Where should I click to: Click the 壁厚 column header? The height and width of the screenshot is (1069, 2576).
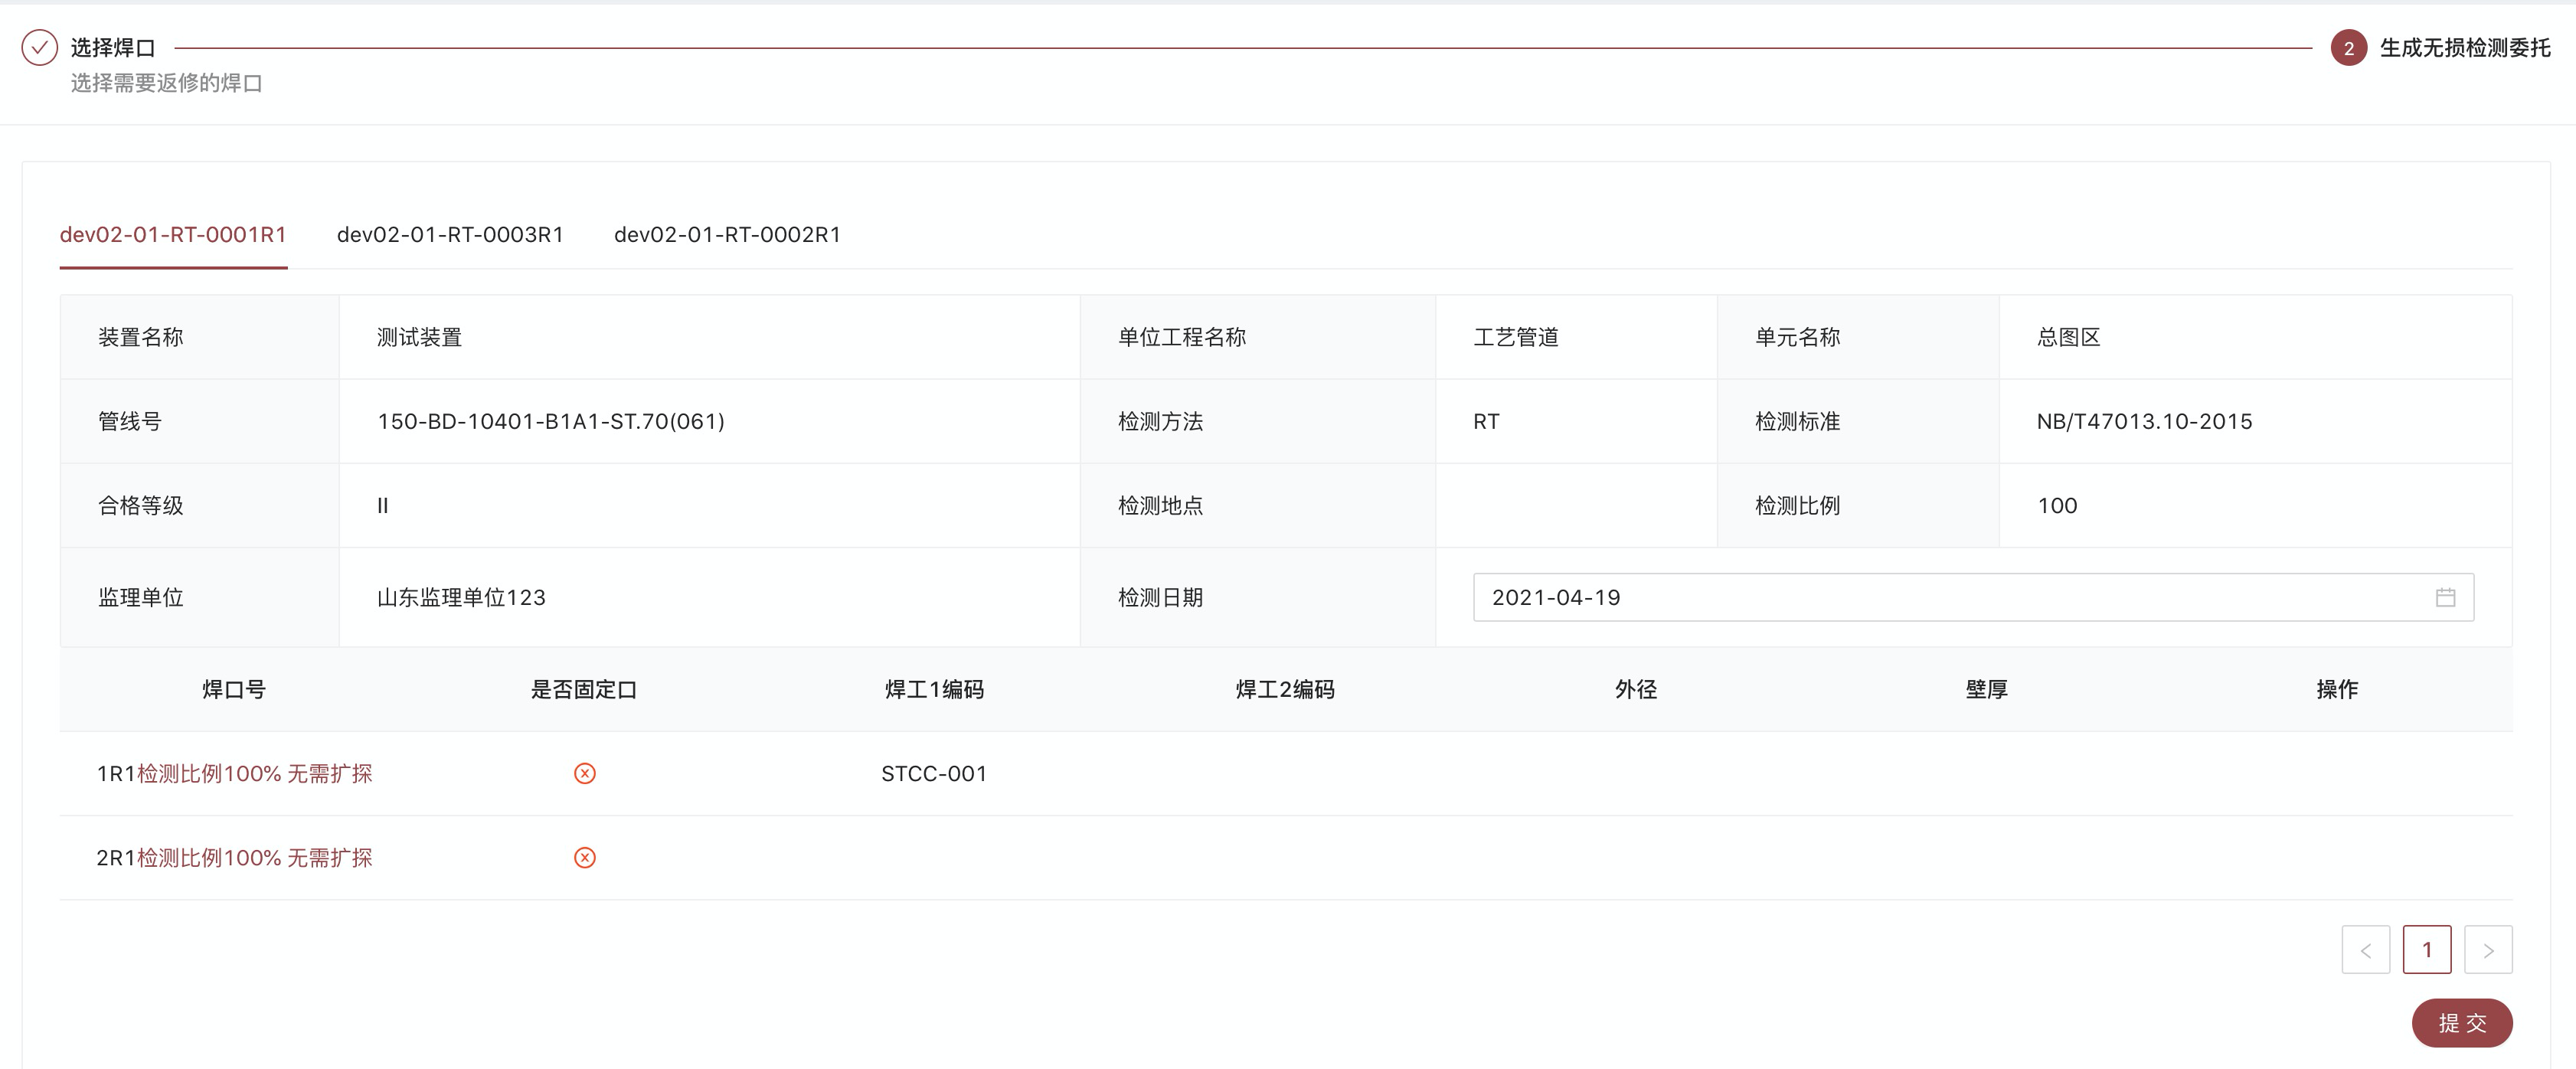point(1986,689)
